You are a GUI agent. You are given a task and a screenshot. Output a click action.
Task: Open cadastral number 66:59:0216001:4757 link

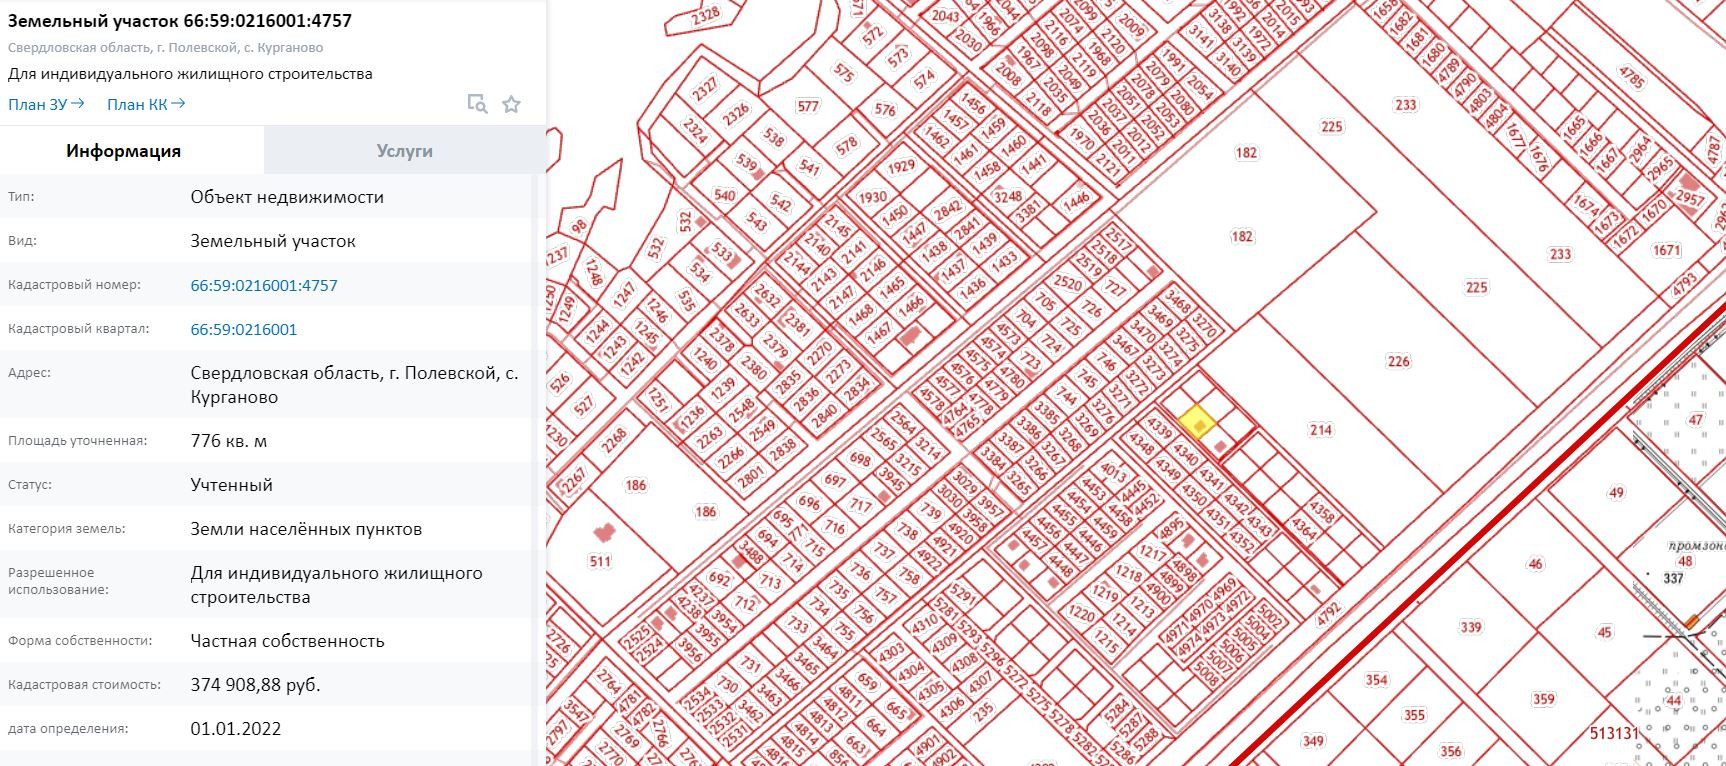(x=264, y=285)
